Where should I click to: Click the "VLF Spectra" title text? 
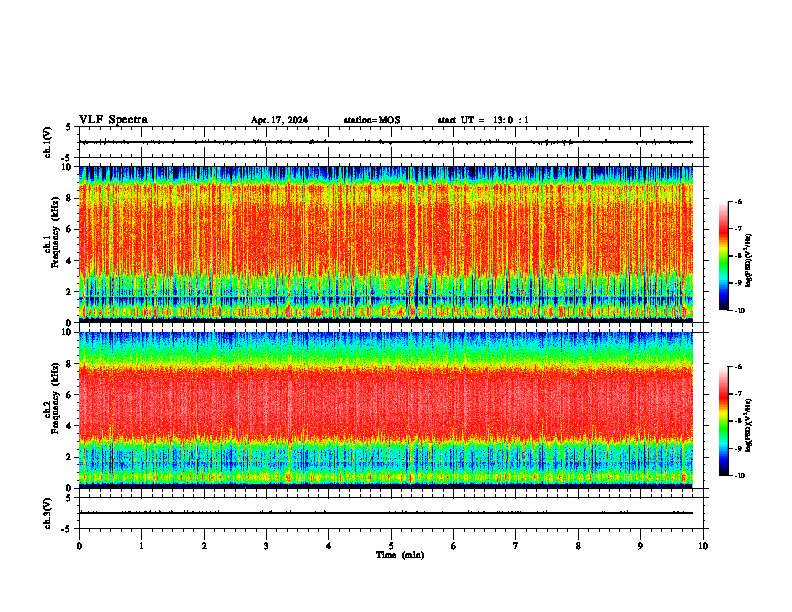point(113,120)
